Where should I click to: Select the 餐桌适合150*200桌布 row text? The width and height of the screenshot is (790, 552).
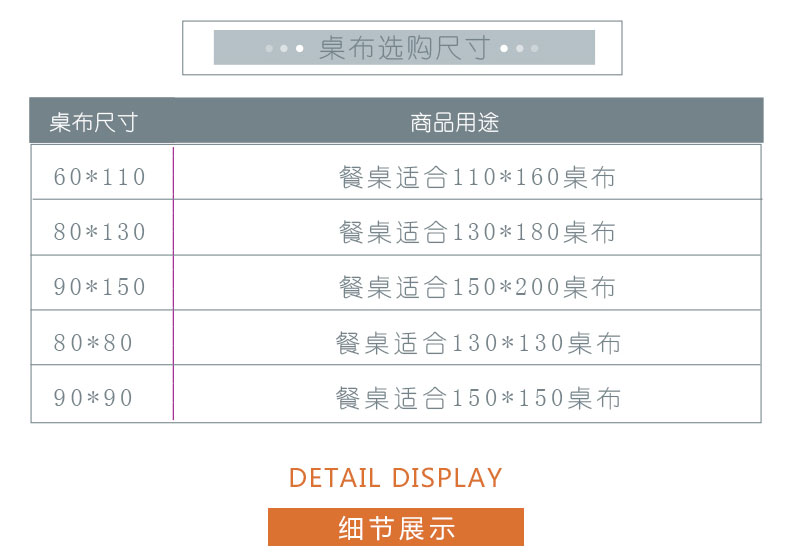click(477, 287)
